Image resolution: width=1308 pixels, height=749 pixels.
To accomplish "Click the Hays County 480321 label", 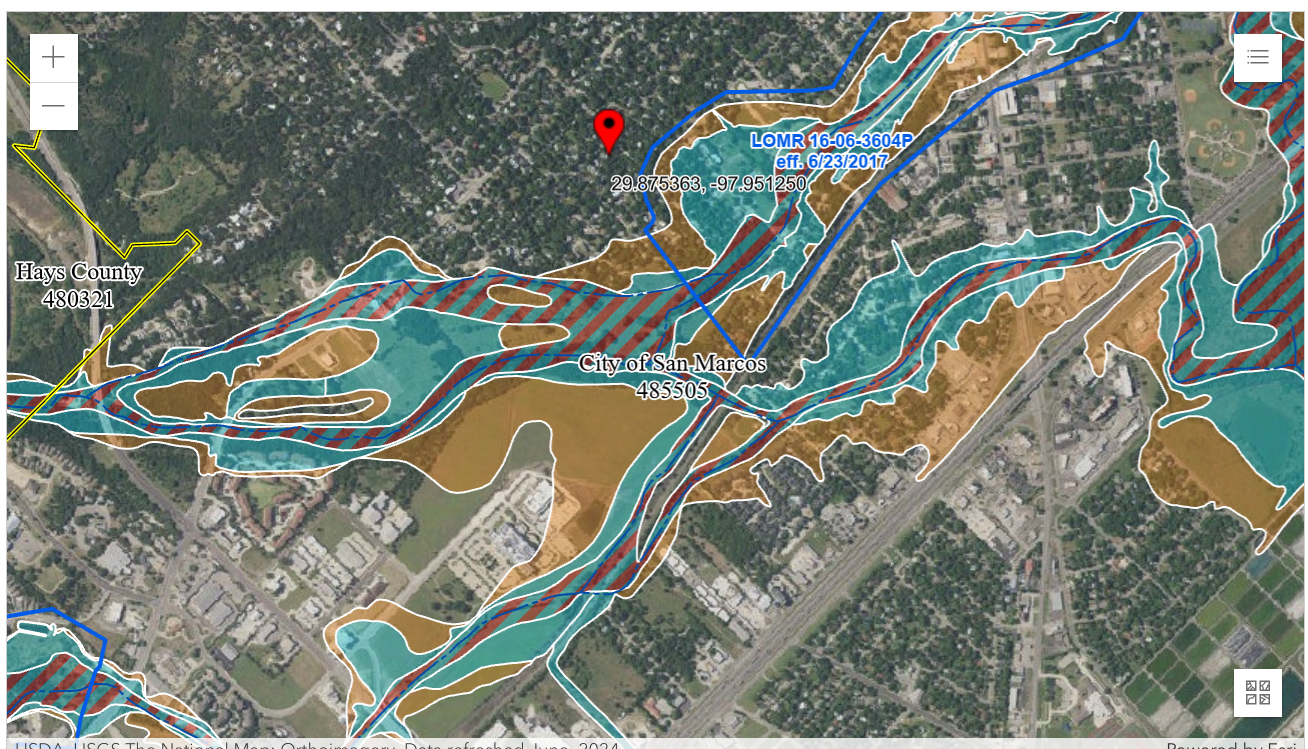I will 79,285.
